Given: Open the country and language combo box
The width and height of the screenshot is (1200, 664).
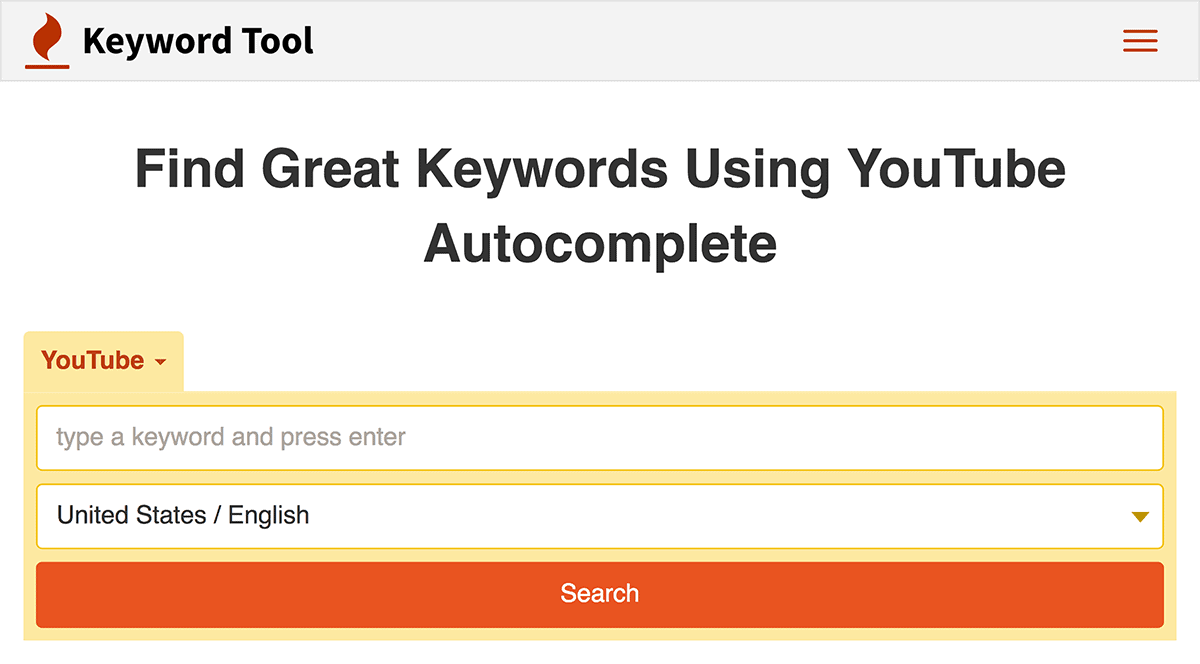Looking at the screenshot, I should [600, 516].
